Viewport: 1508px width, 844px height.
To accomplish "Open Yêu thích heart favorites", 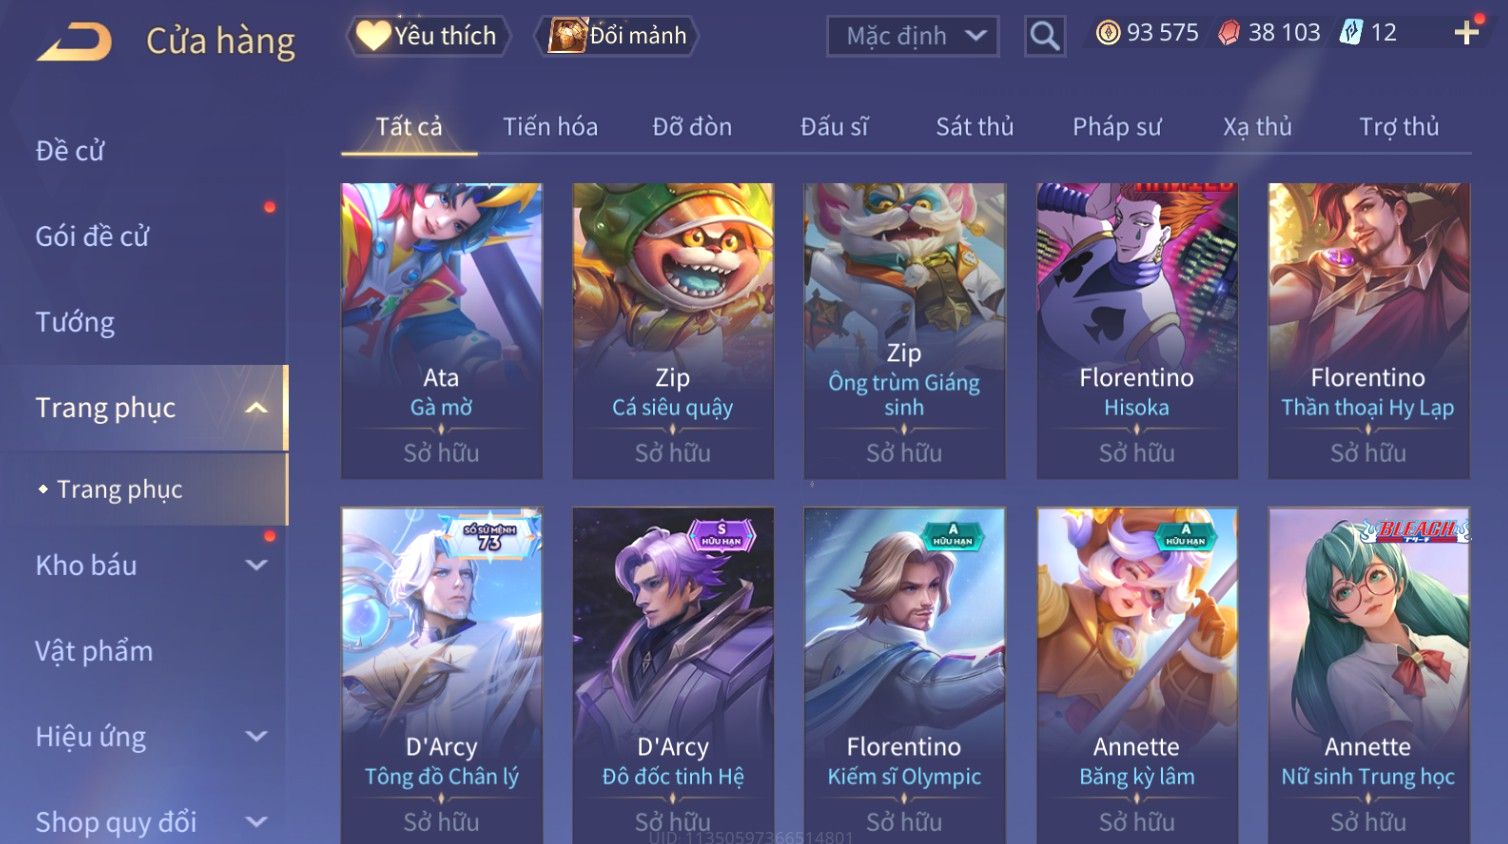I will 429,36.
